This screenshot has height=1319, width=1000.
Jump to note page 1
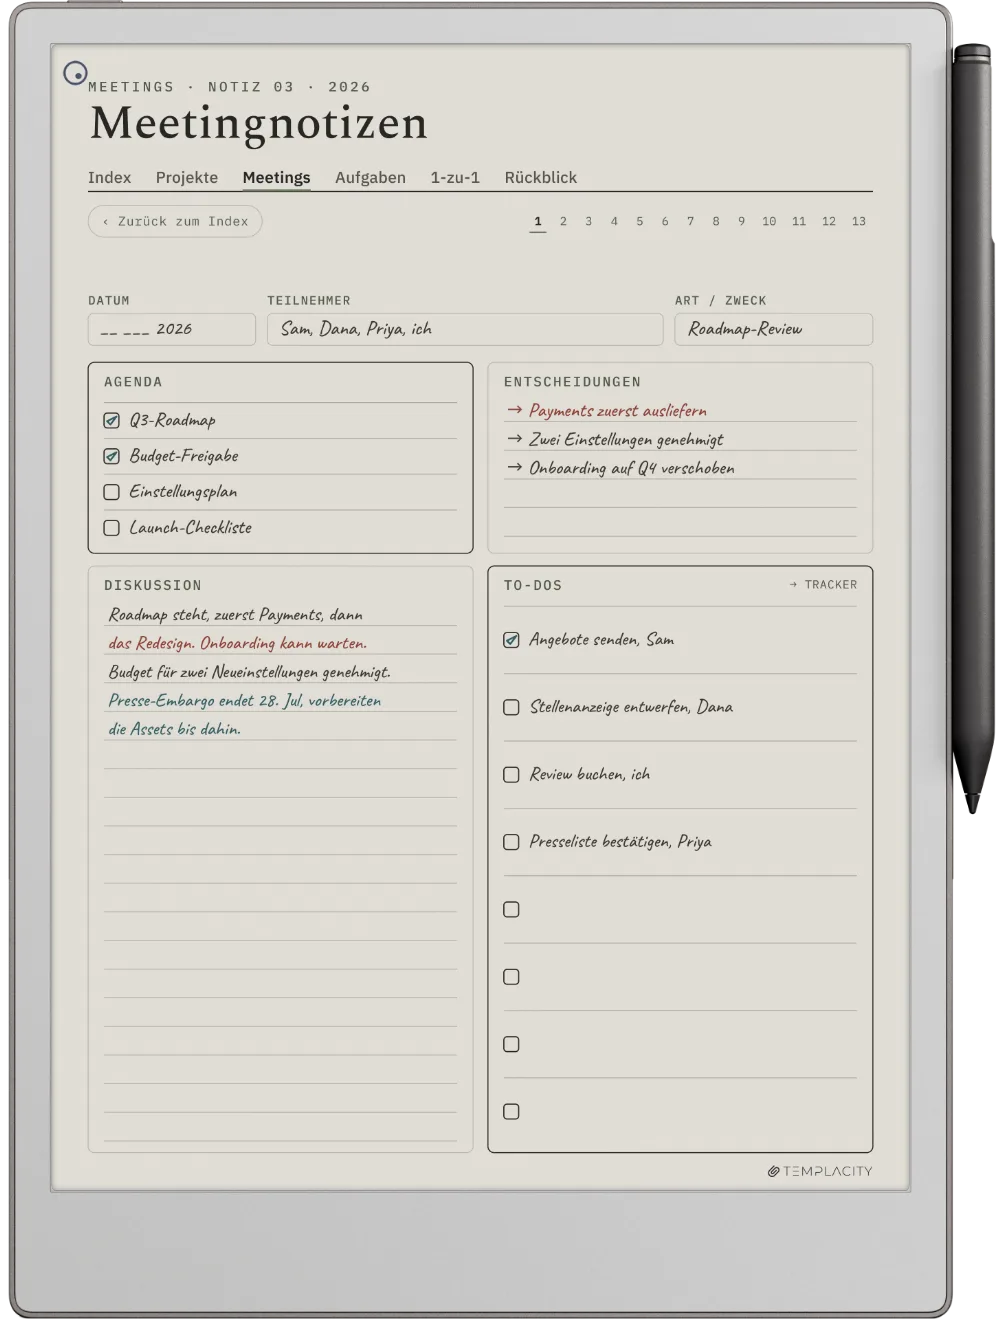(538, 222)
